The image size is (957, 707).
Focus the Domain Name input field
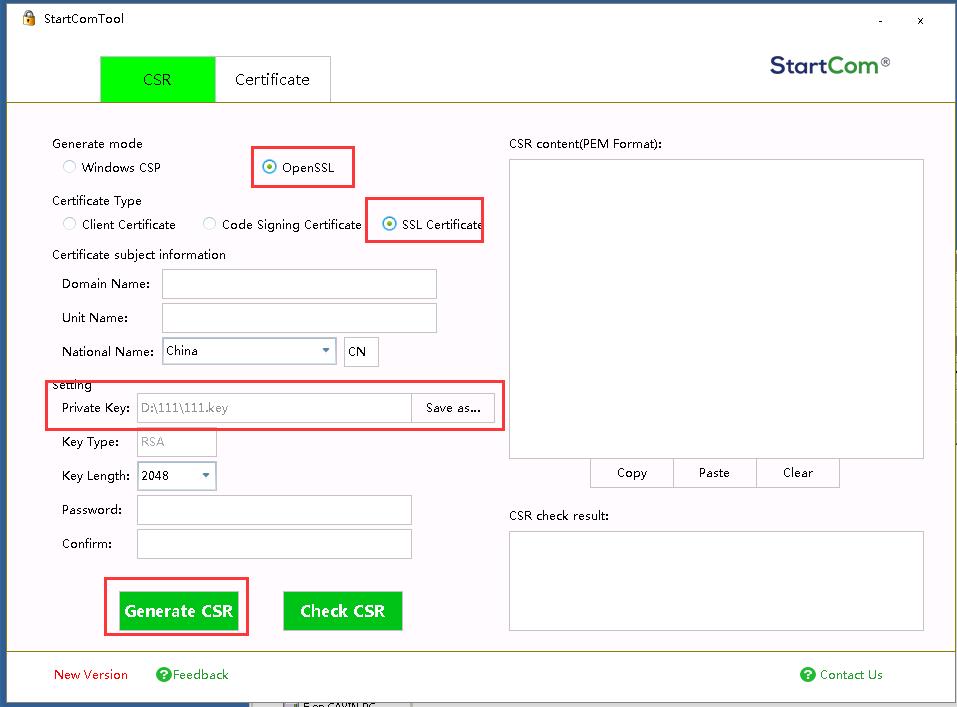[299, 284]
